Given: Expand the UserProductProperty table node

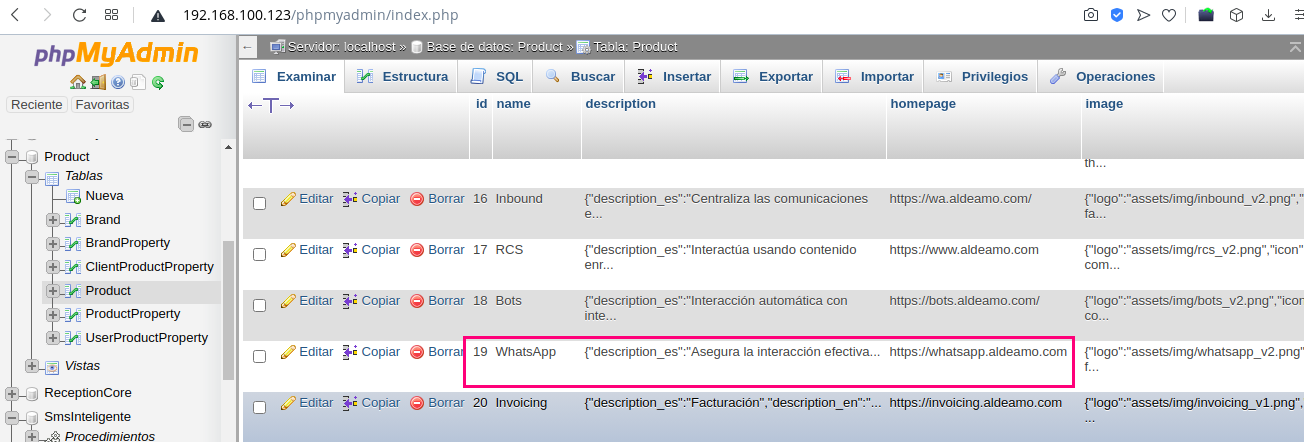Looking at the screenshot, I should (52, 338).
